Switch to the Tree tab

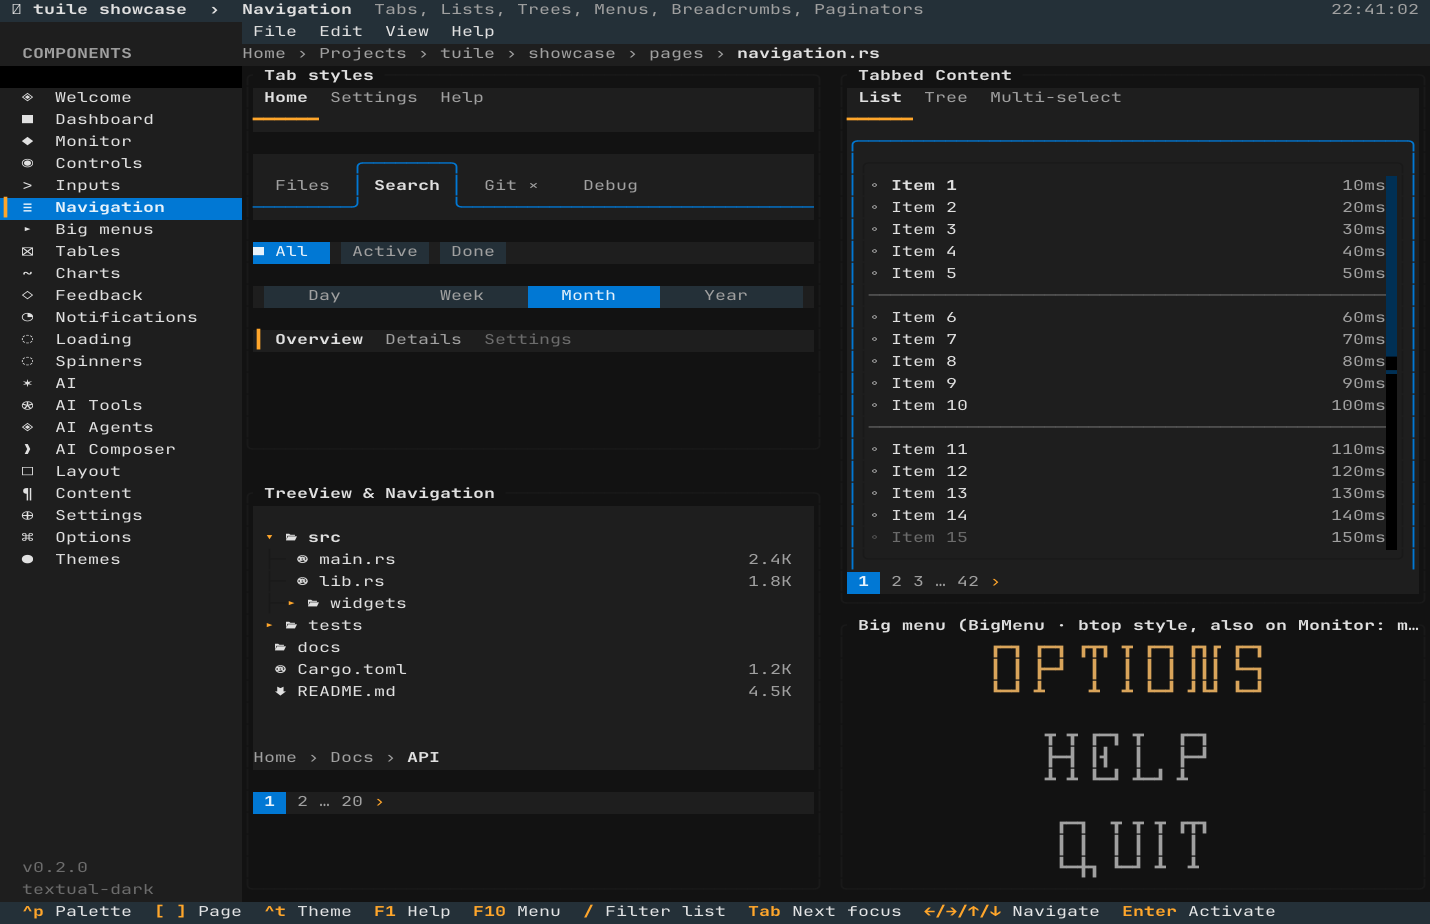946,97
